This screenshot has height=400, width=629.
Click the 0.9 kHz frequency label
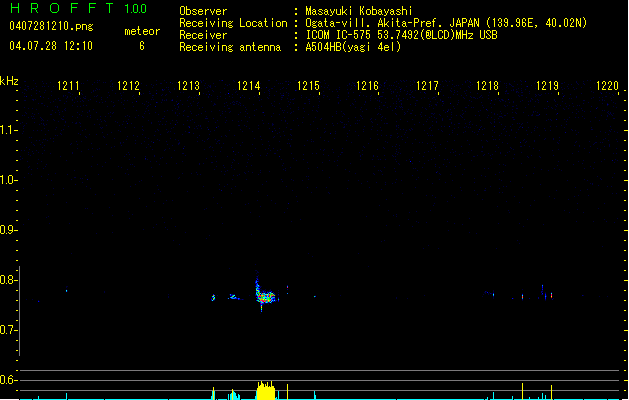8,230
